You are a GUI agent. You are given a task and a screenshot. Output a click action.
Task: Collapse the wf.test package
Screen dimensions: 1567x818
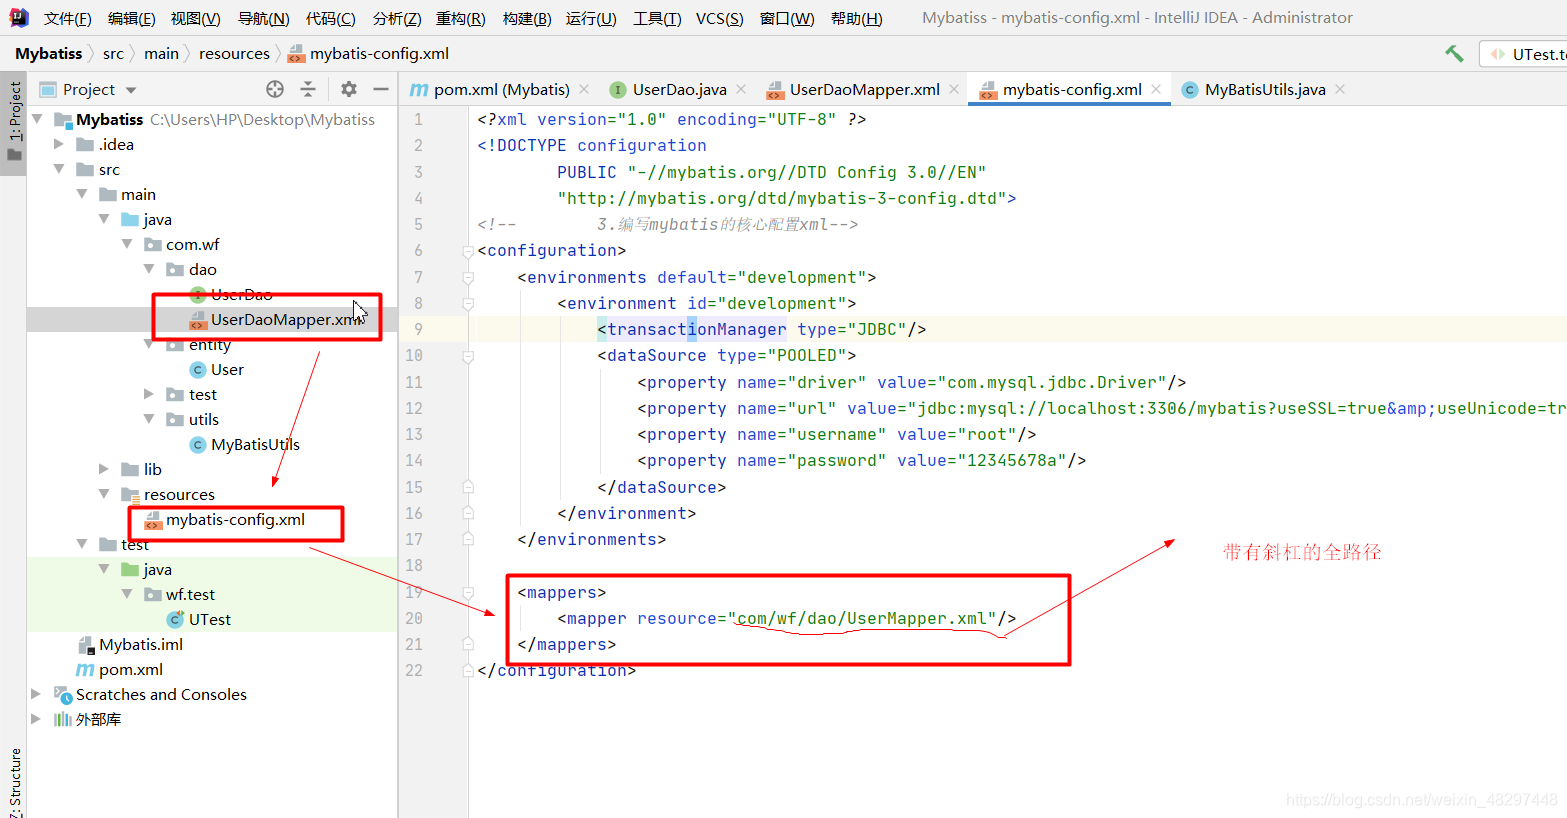pos(127,594)
